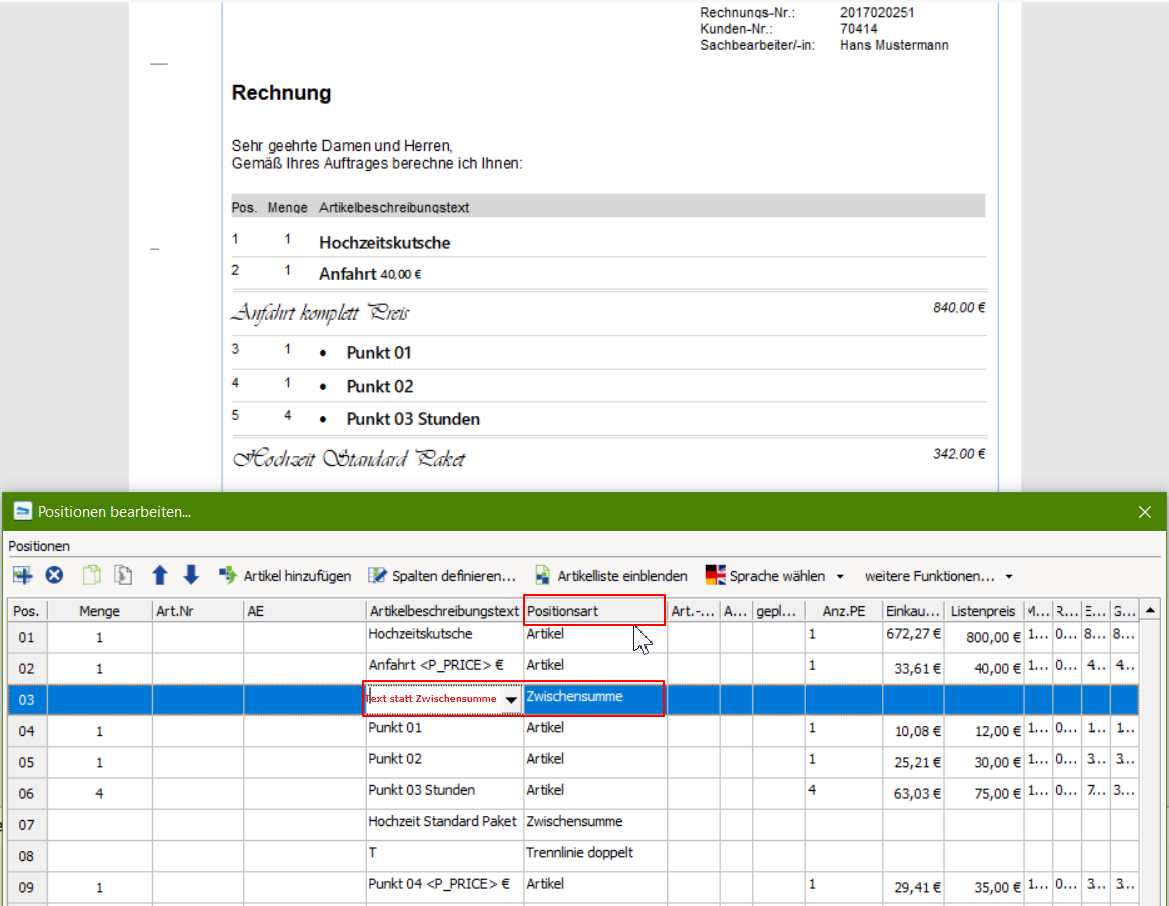Click the 800,00 € list price cell

point(983,638)
